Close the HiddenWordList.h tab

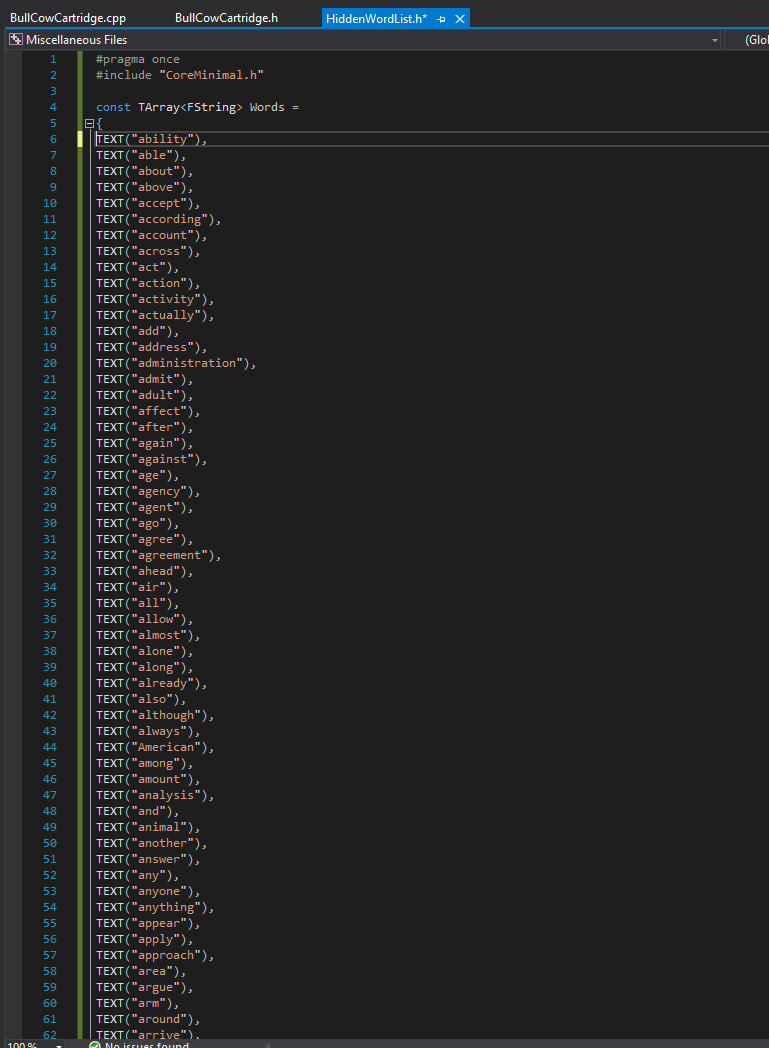pos(459,19)
